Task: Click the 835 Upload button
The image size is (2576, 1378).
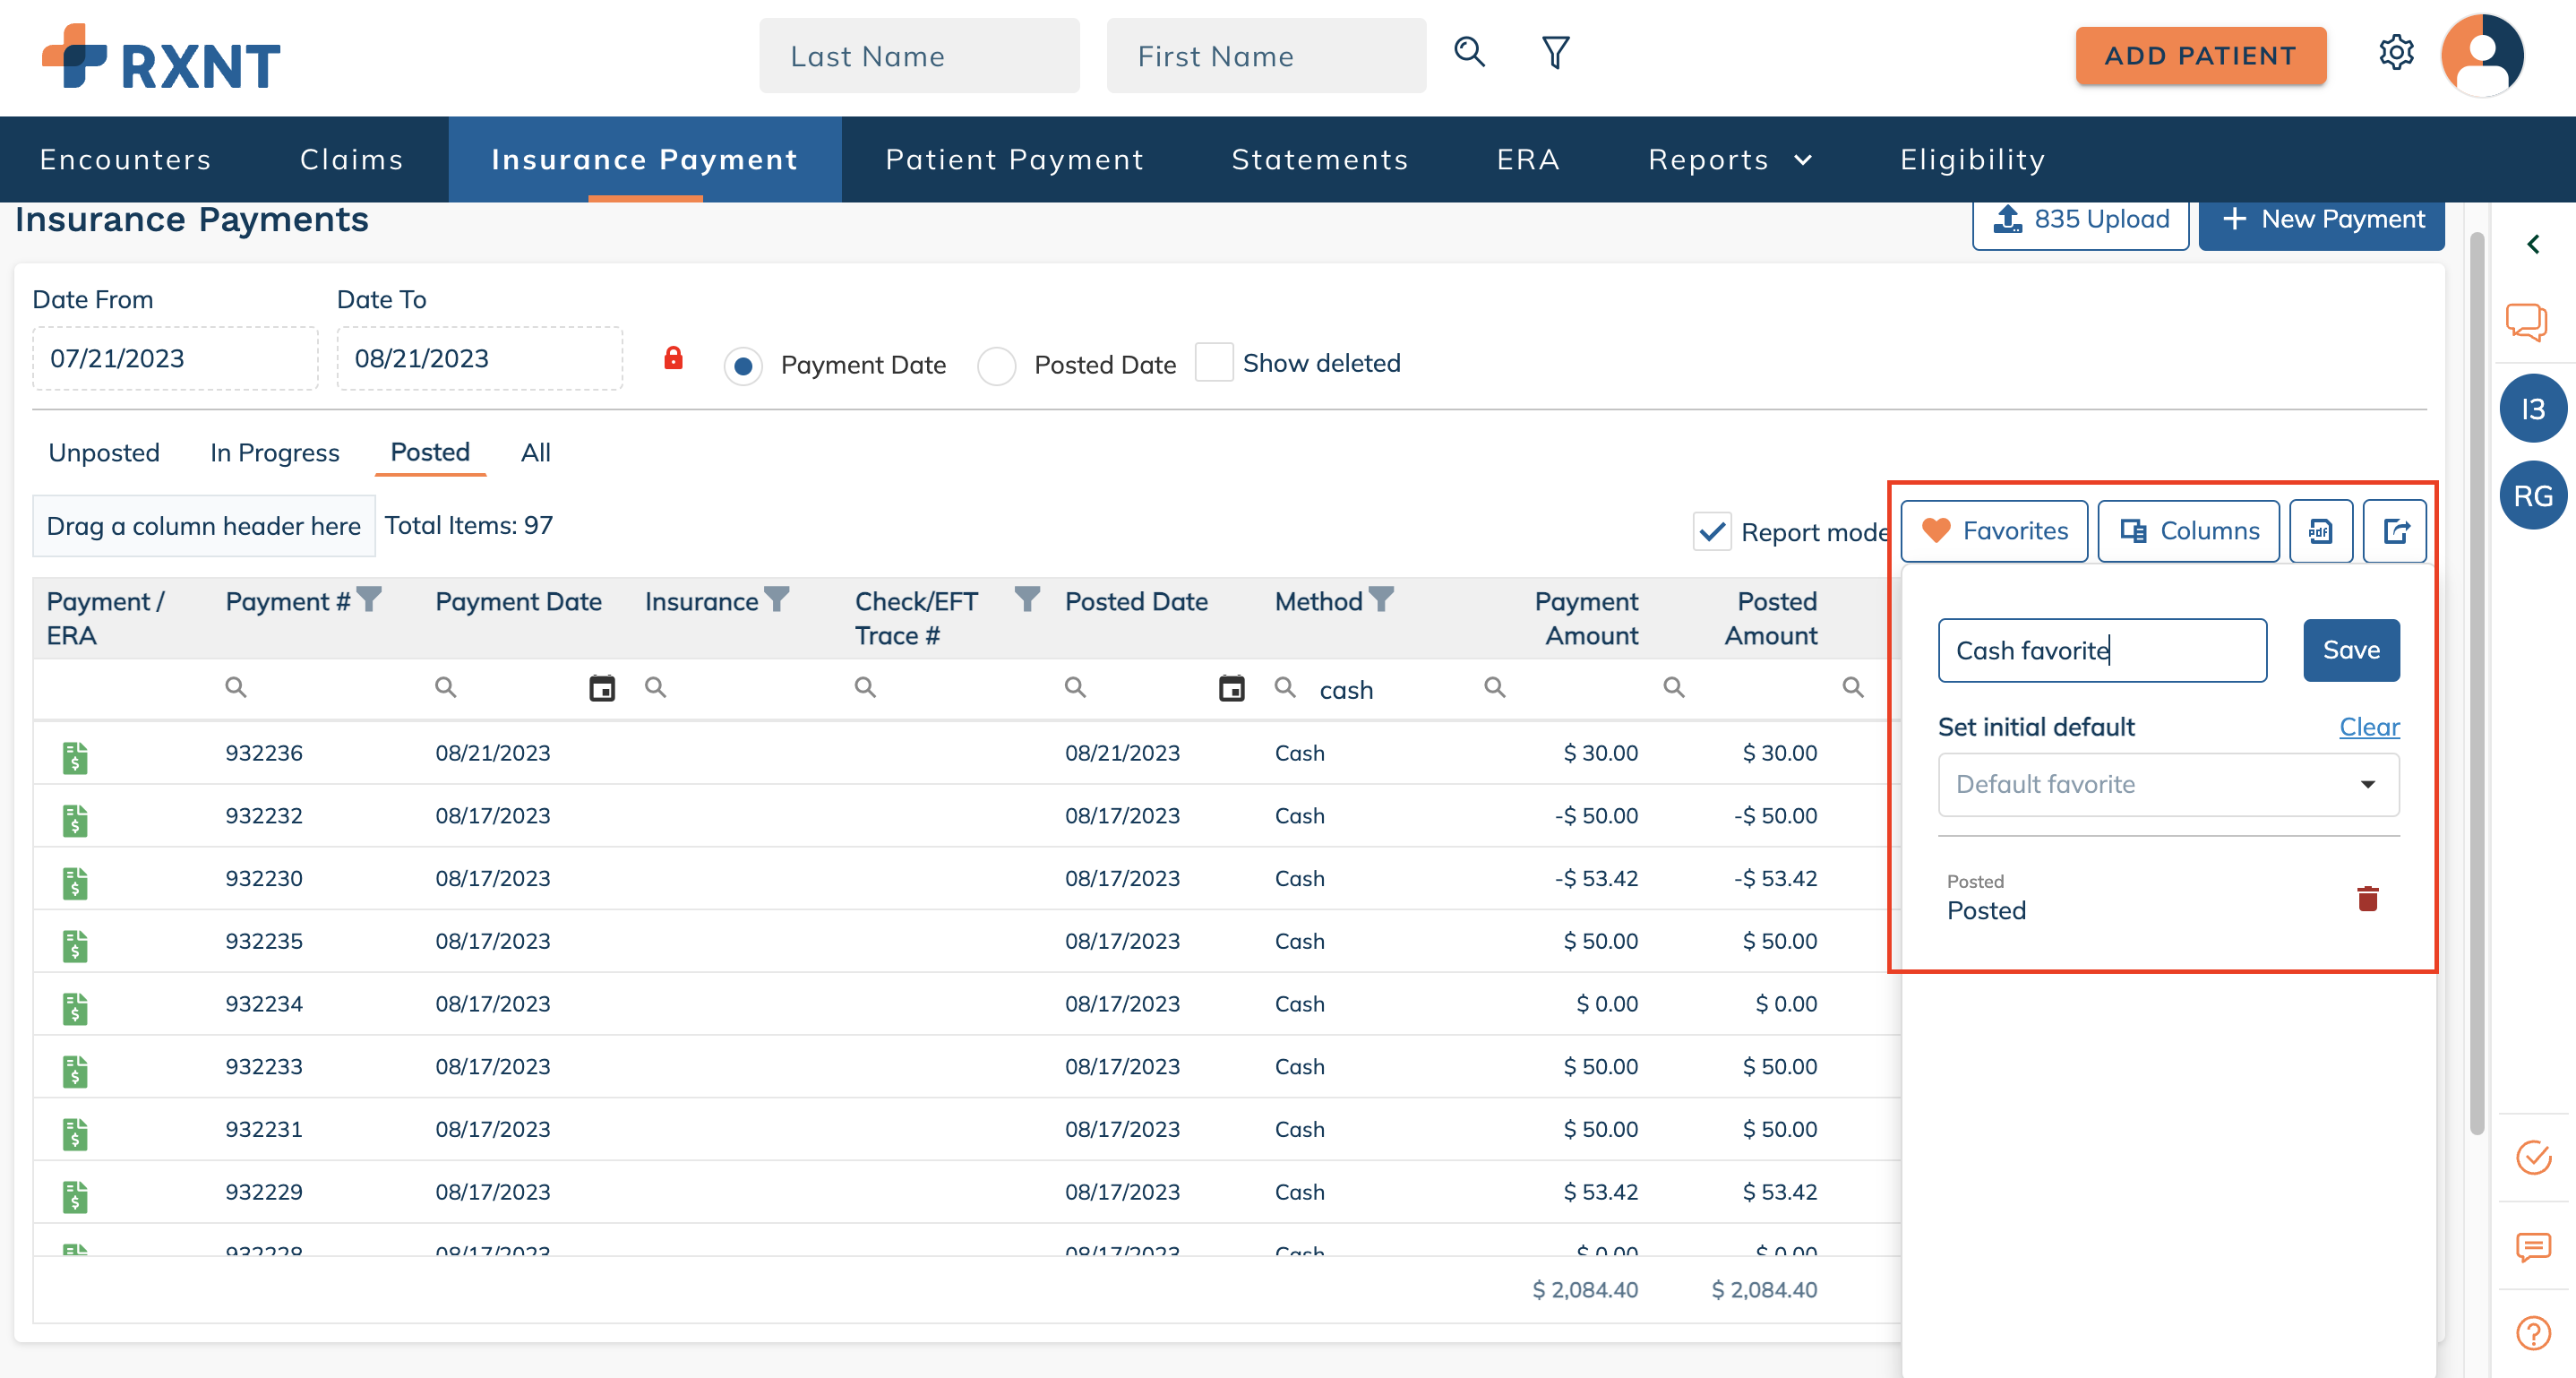Action: [x=2080, y=220]
